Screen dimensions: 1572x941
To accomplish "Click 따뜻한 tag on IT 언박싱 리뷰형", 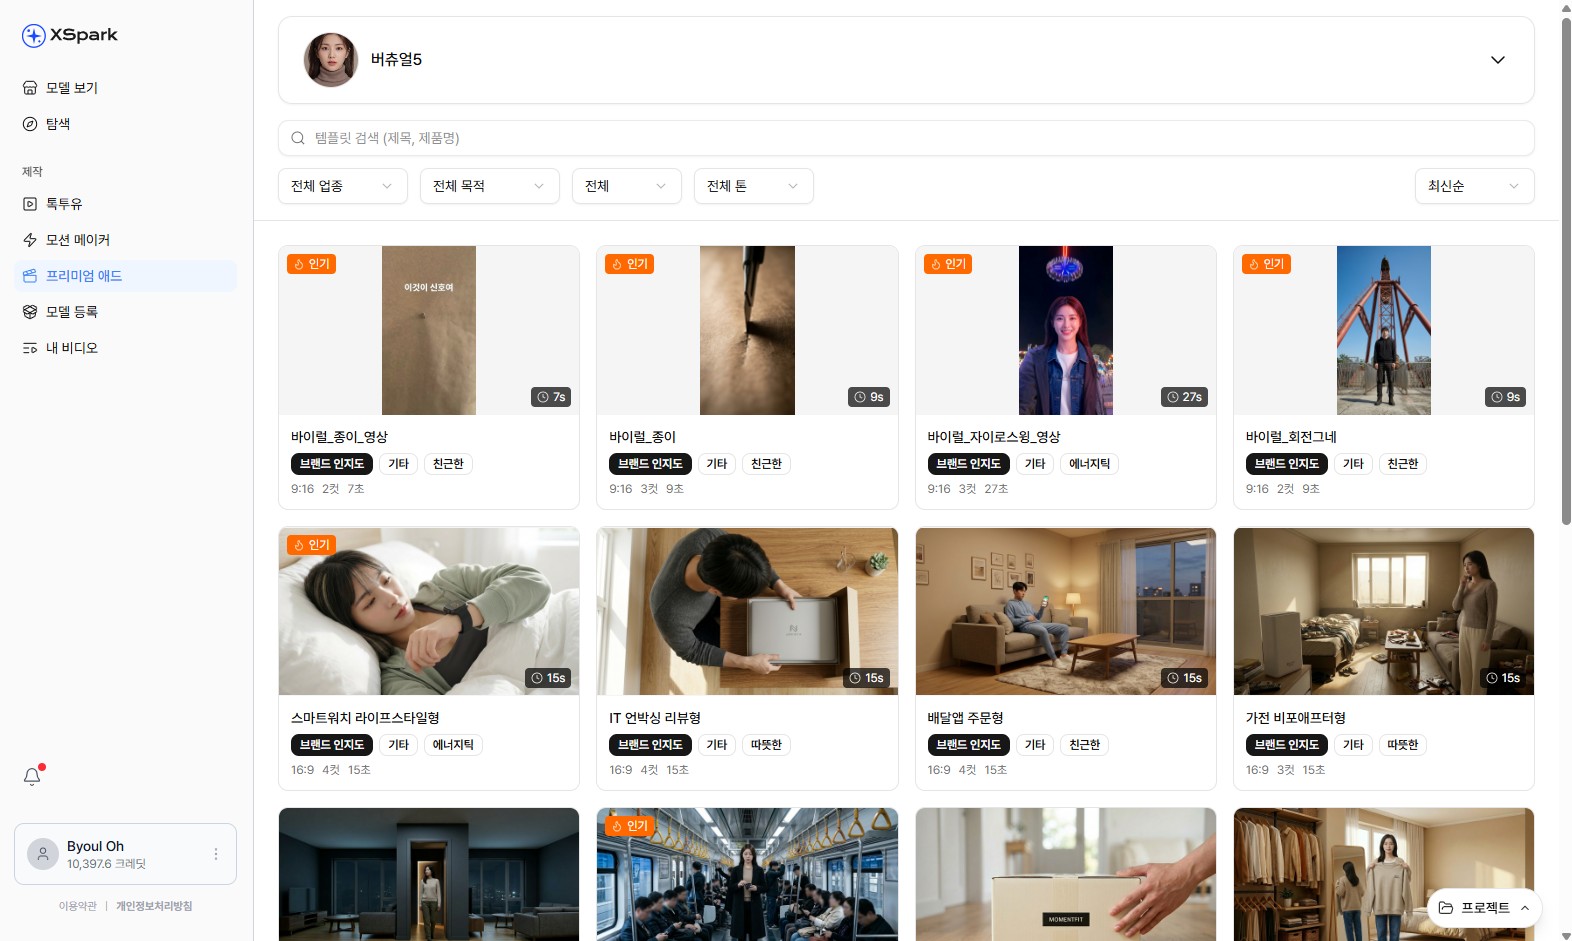I will click(766, 745).
